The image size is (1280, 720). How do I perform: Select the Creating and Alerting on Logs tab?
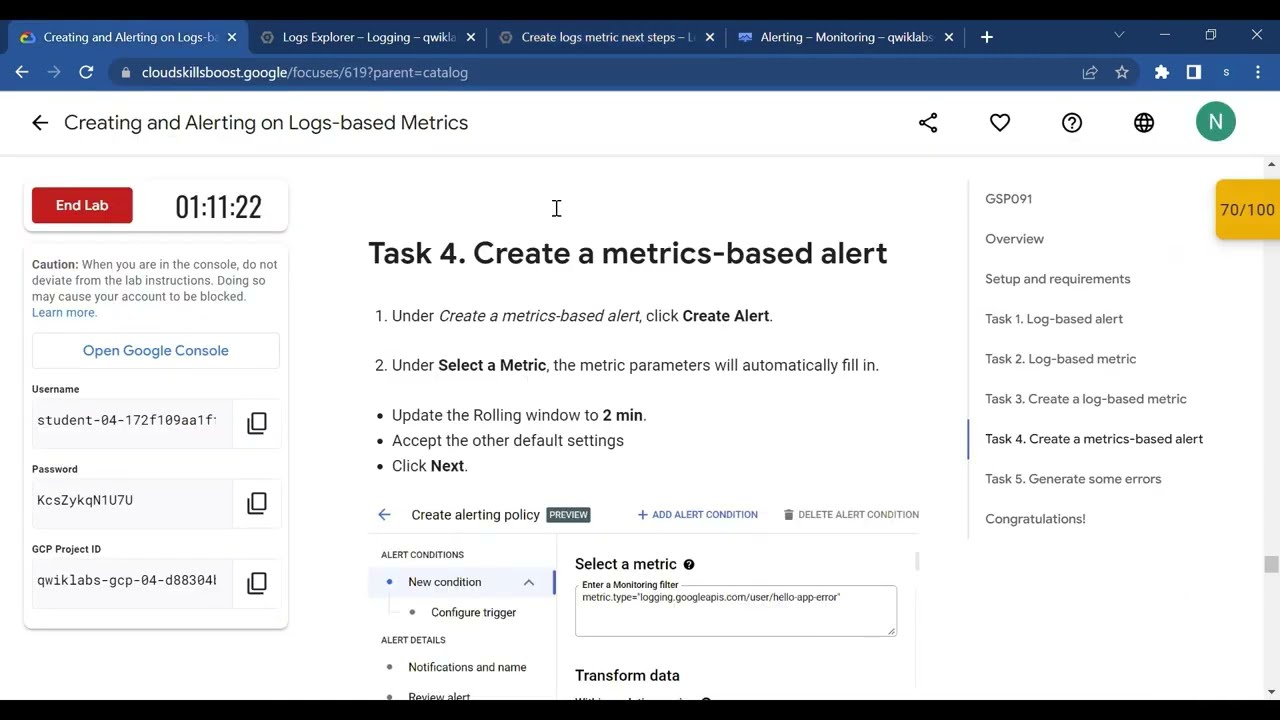tap(130, 37)
